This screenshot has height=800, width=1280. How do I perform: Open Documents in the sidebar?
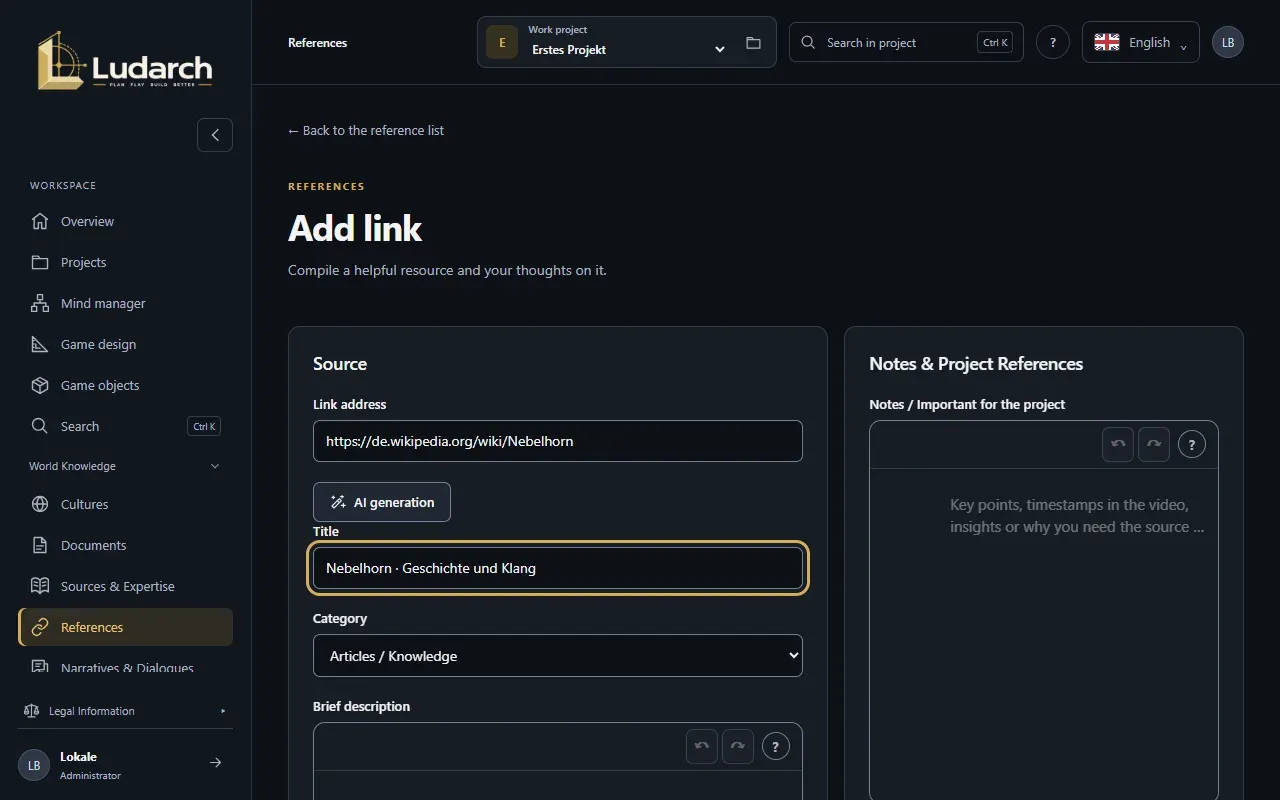coord(125,545)
